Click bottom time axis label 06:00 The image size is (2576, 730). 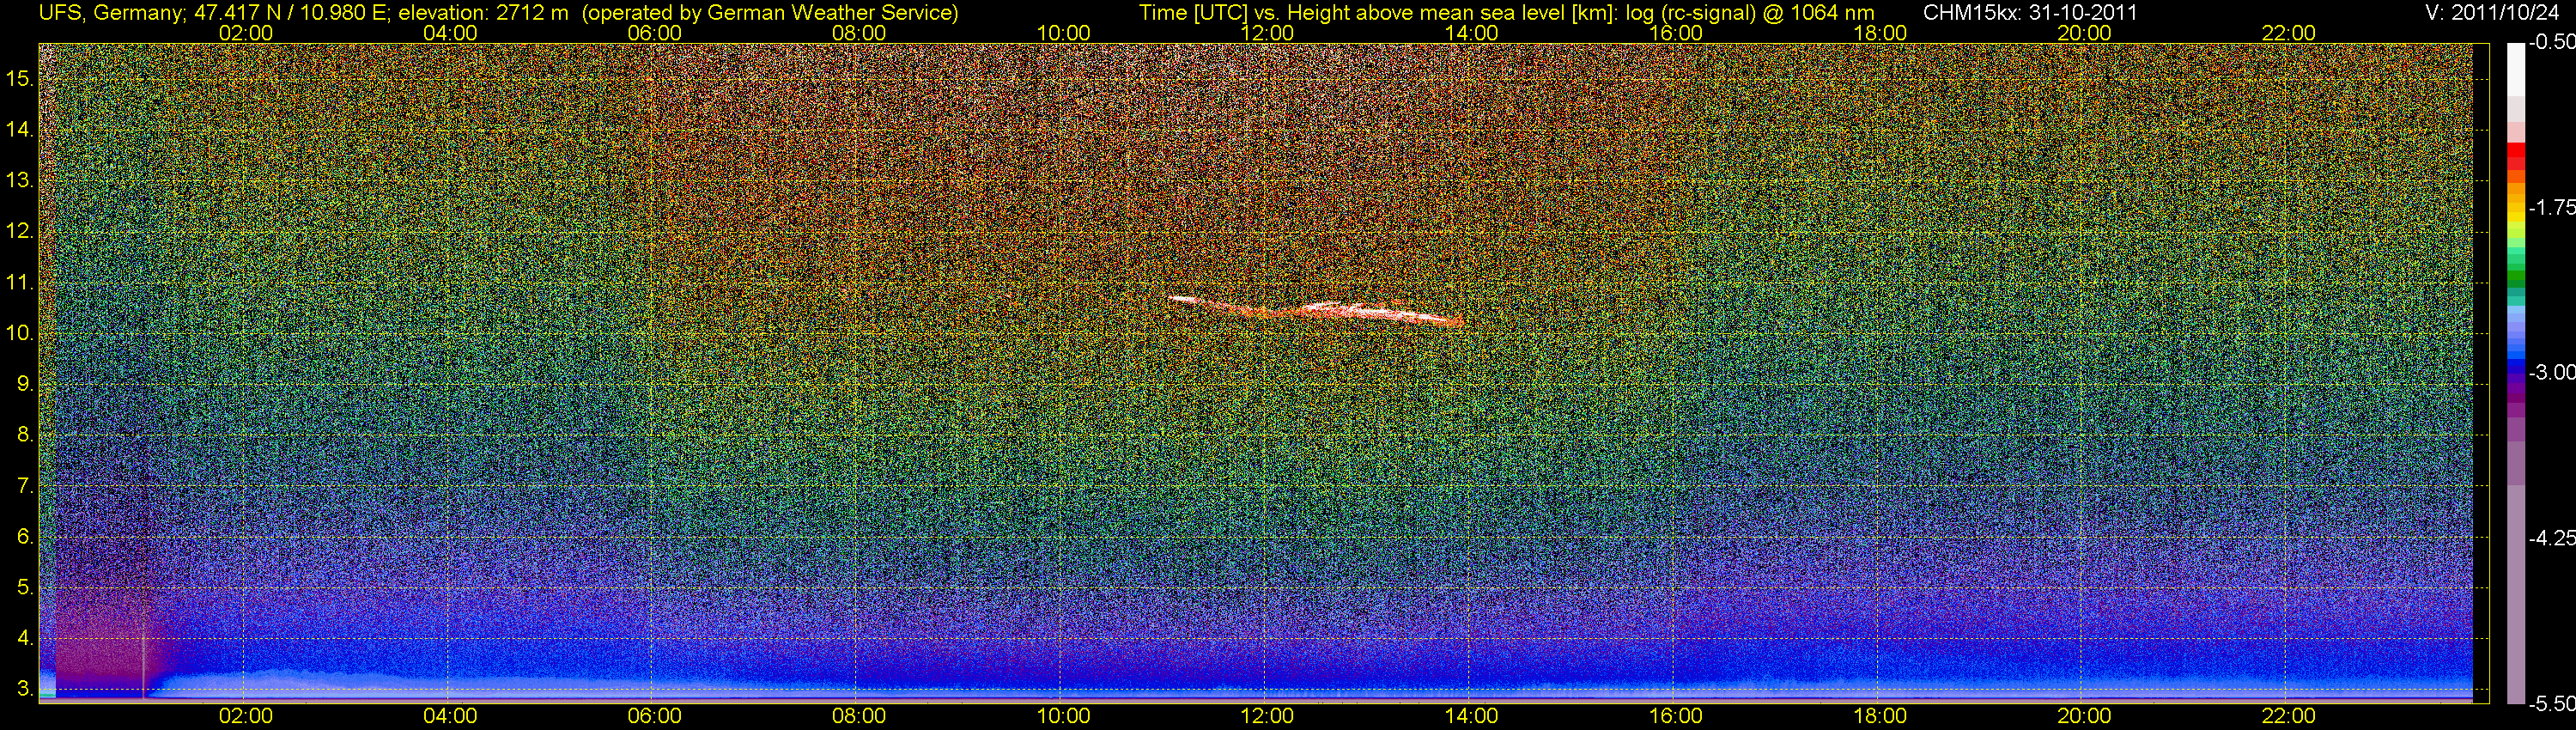pos(654,716)
